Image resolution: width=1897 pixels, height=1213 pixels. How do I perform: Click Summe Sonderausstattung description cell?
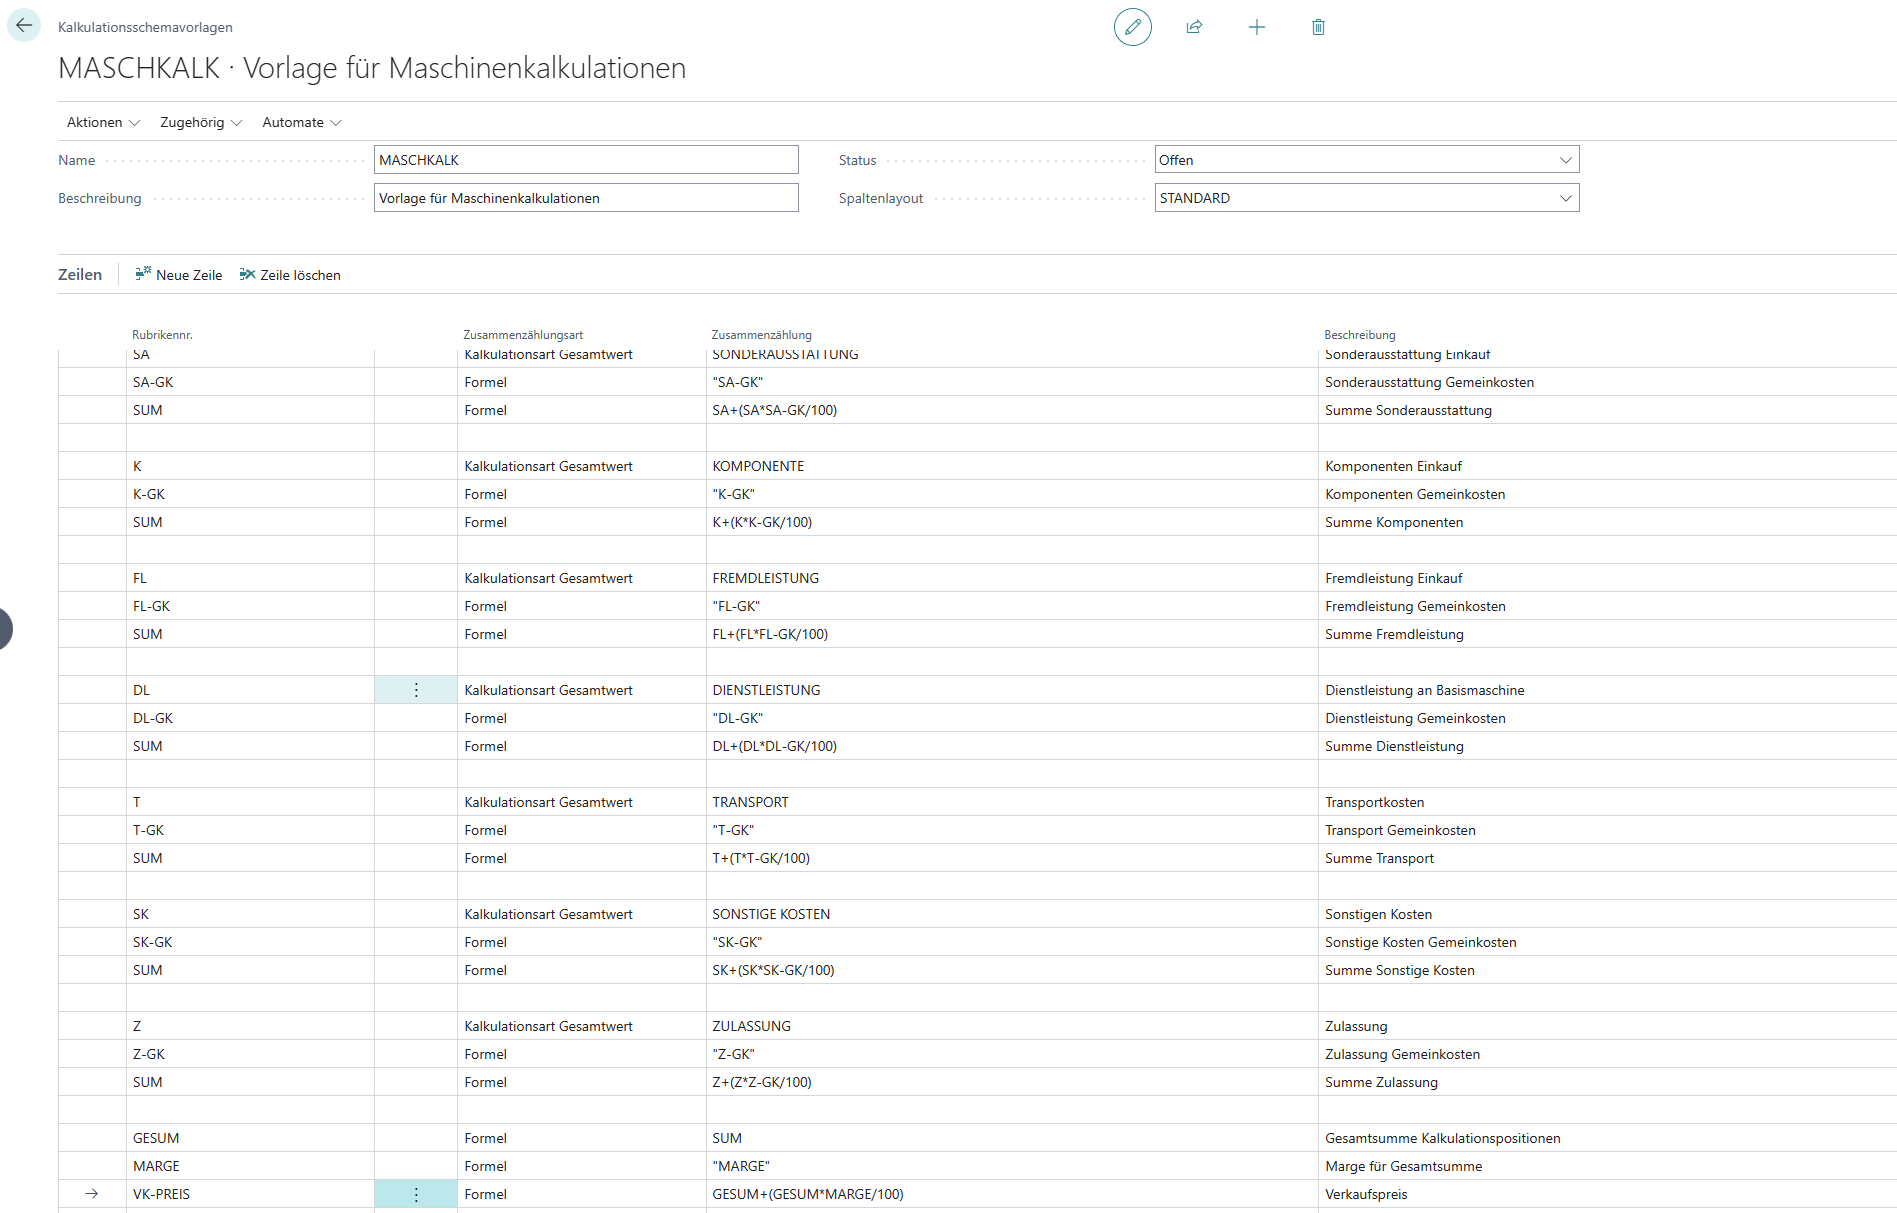1607,410
